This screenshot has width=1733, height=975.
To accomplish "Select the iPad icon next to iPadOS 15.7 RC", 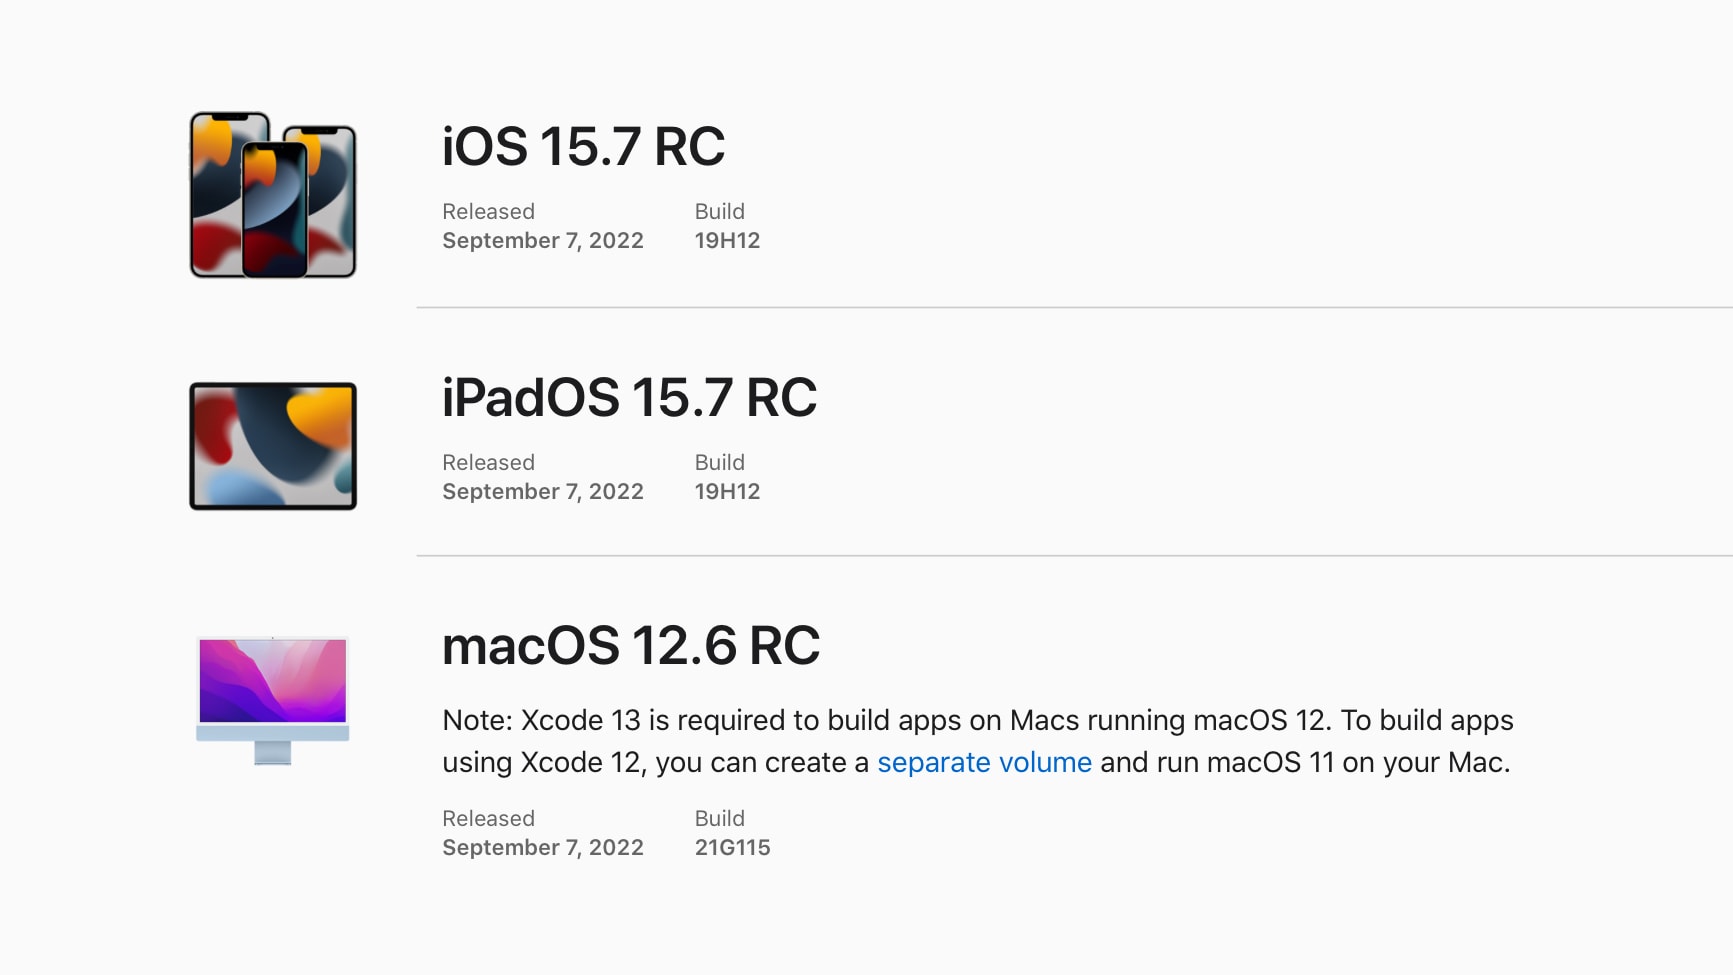I will 271,446.
